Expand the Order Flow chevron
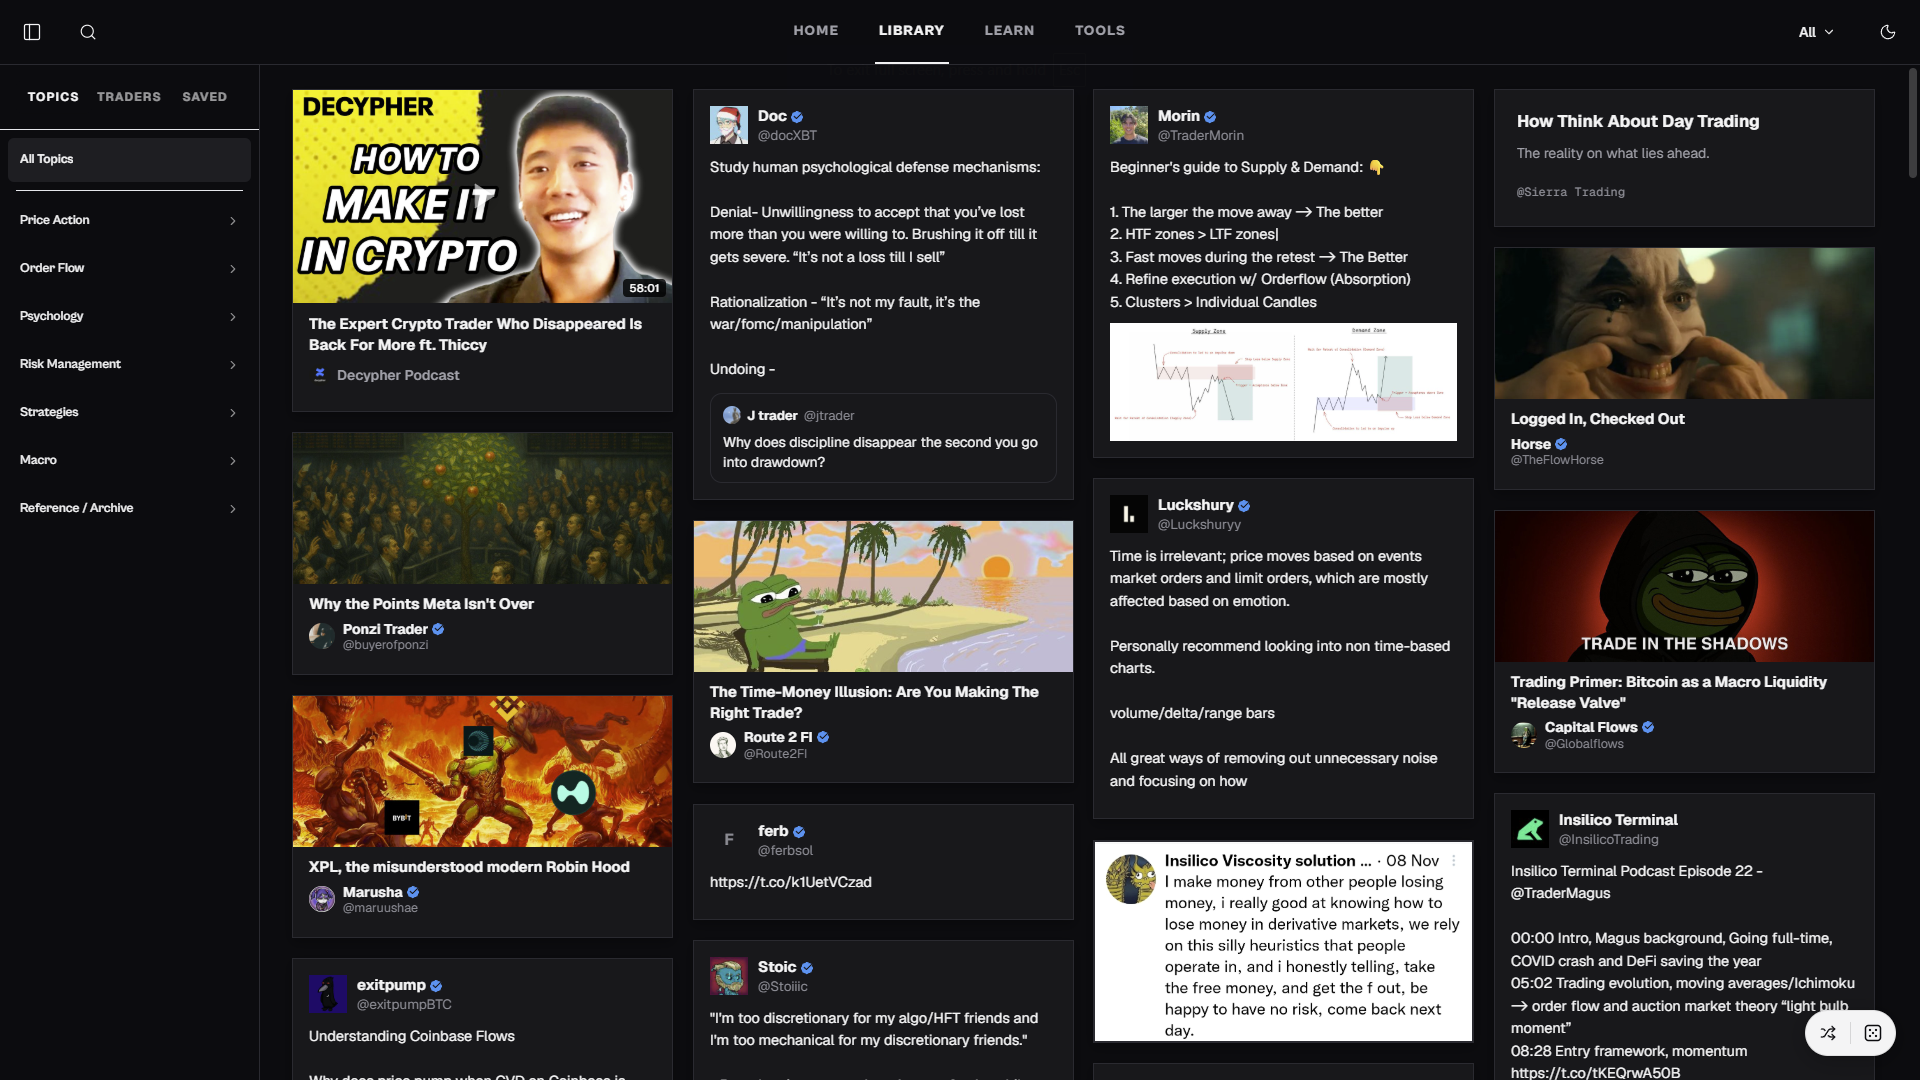Screen dimensions: 1920x1080 [233, 269]
